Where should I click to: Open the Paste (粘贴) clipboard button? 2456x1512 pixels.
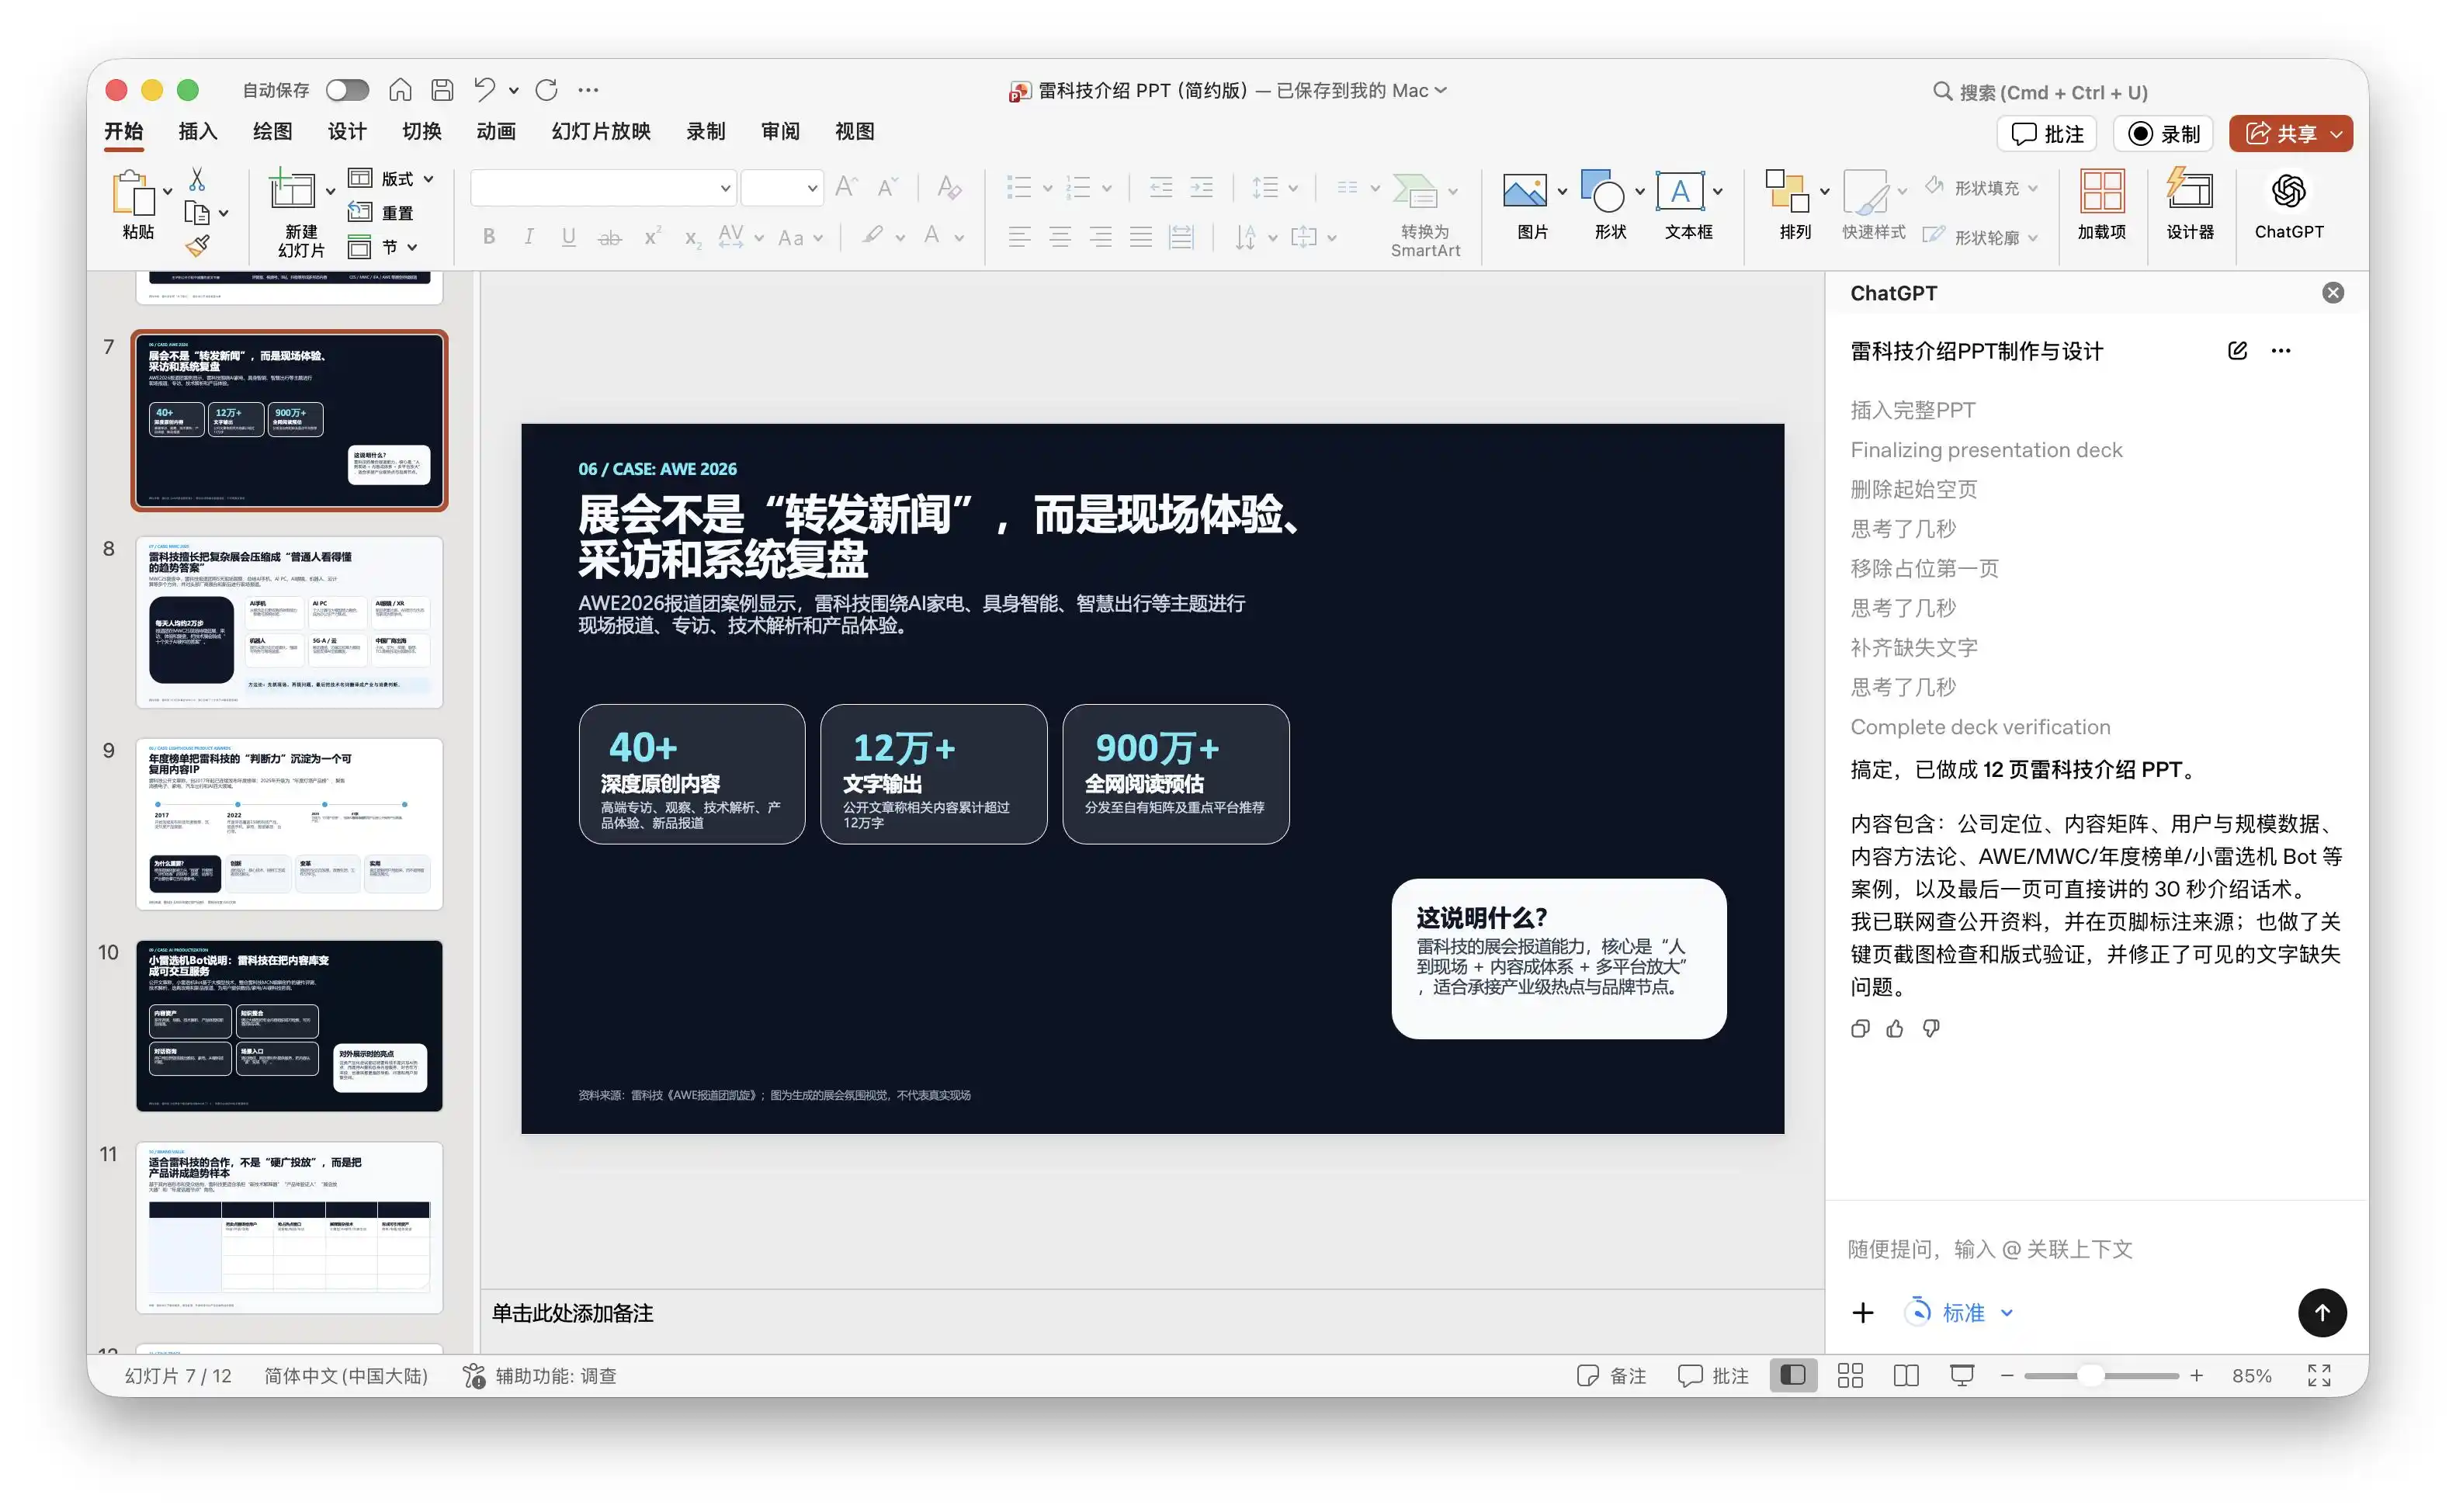[135, 206]
